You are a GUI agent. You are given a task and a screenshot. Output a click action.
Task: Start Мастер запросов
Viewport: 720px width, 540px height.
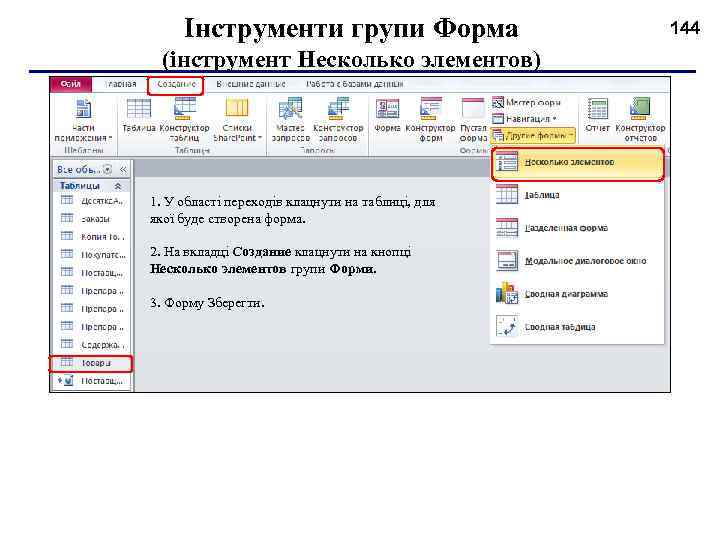[x=290, y=120]
